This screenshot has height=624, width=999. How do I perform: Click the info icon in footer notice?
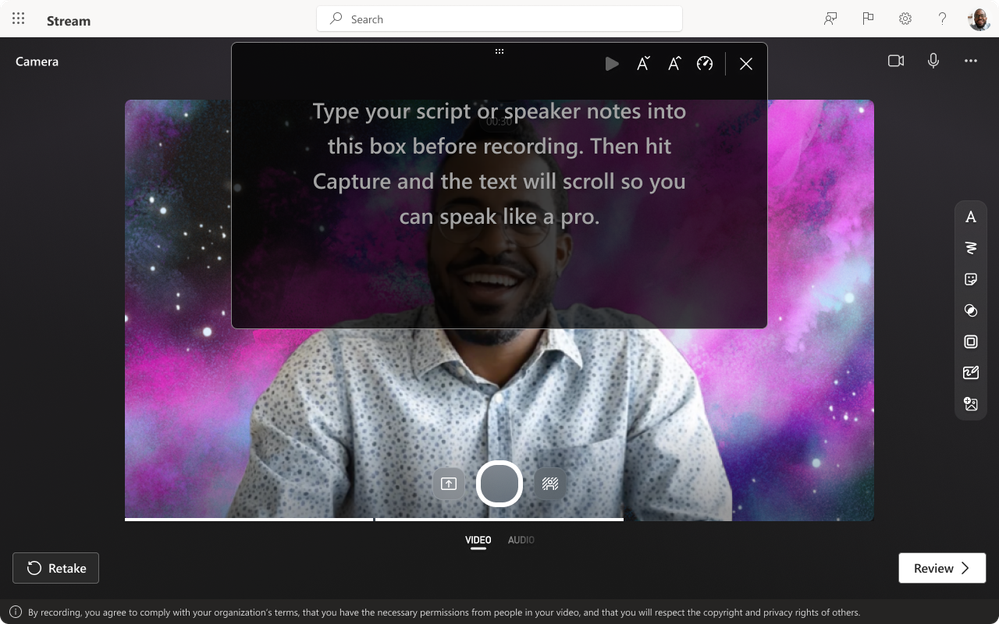[x=15, y=612]
